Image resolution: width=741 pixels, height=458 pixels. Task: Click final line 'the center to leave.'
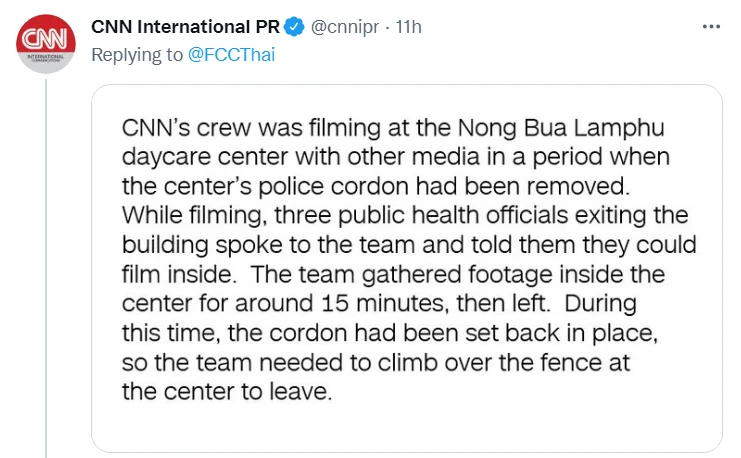227,391
